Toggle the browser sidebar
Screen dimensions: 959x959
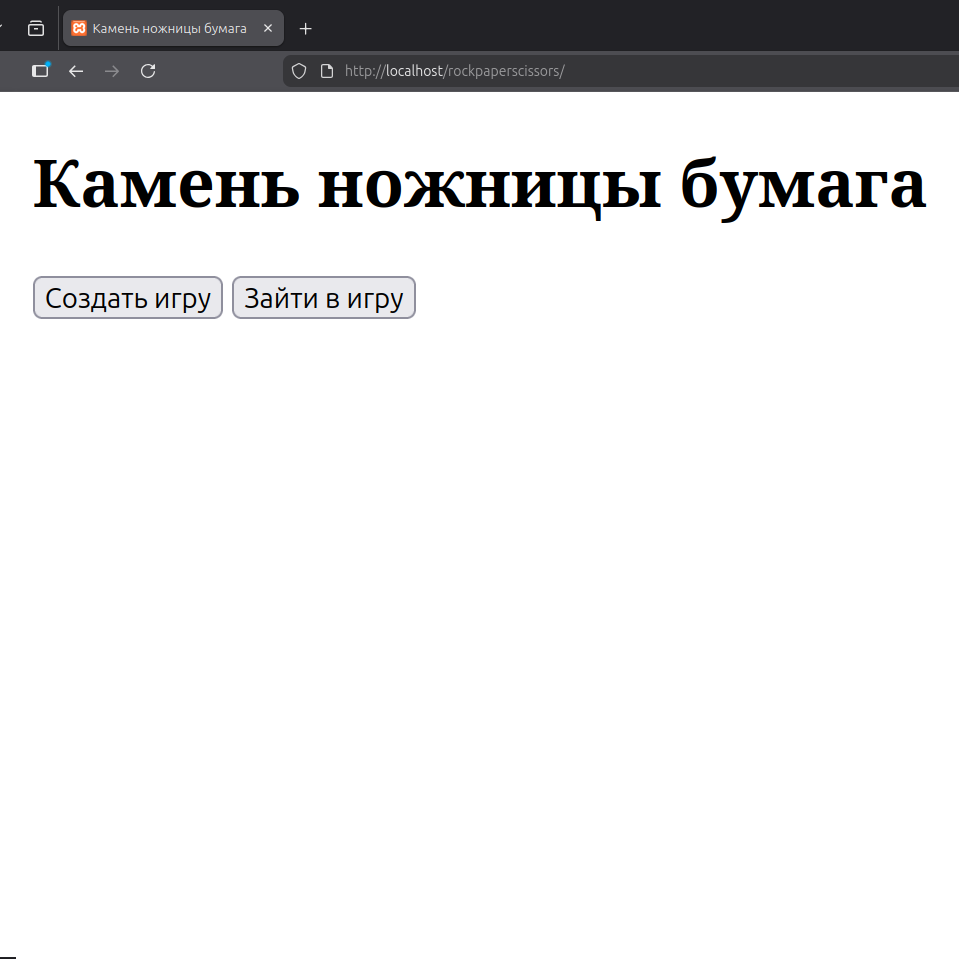[40, 71]
